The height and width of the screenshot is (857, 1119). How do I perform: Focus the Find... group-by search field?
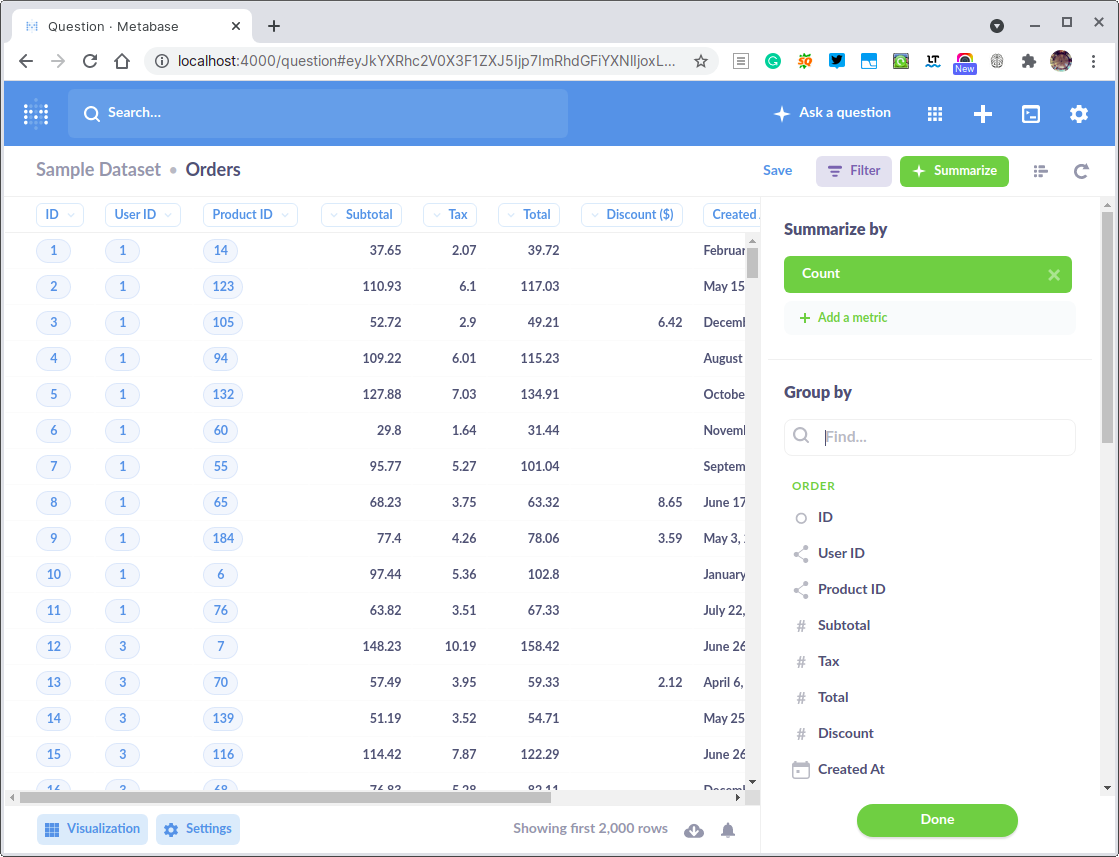[x=929, y=437]
